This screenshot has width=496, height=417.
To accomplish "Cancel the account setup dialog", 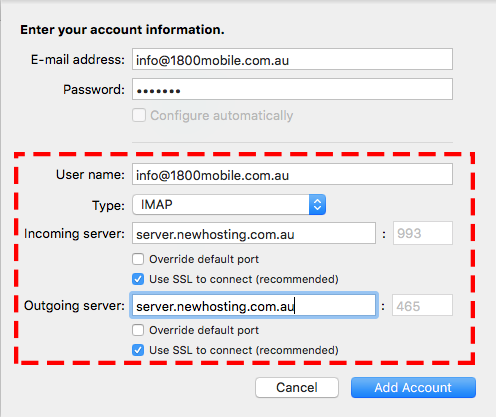I will (297, 387).
